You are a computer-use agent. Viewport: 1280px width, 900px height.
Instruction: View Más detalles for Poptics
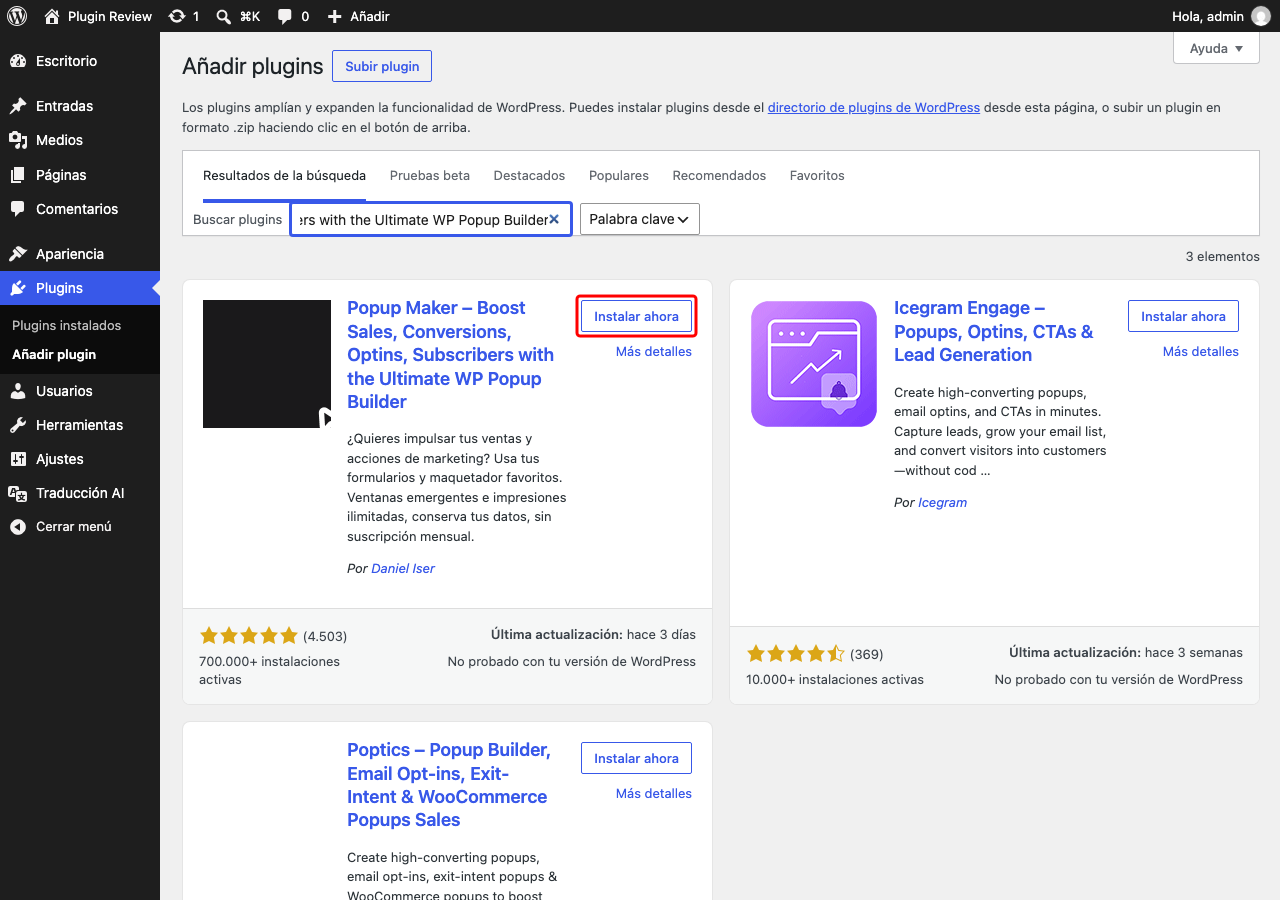(x=654, y=793)
